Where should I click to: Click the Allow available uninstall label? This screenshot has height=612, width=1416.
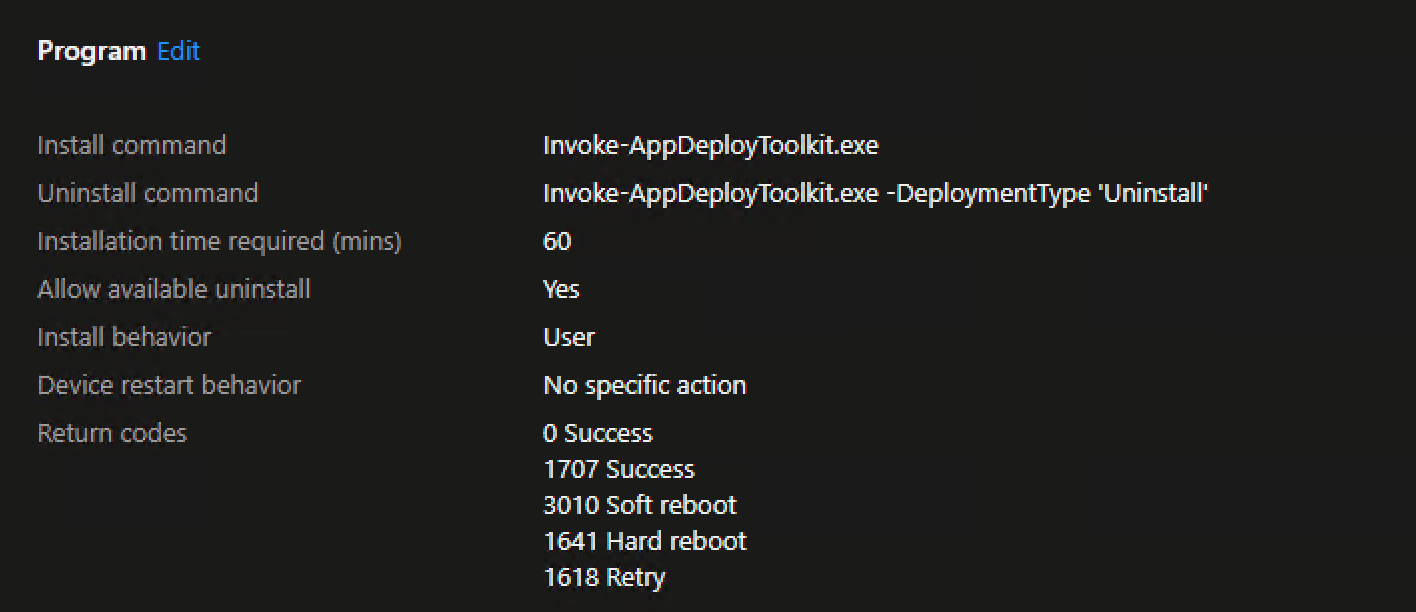174,289
